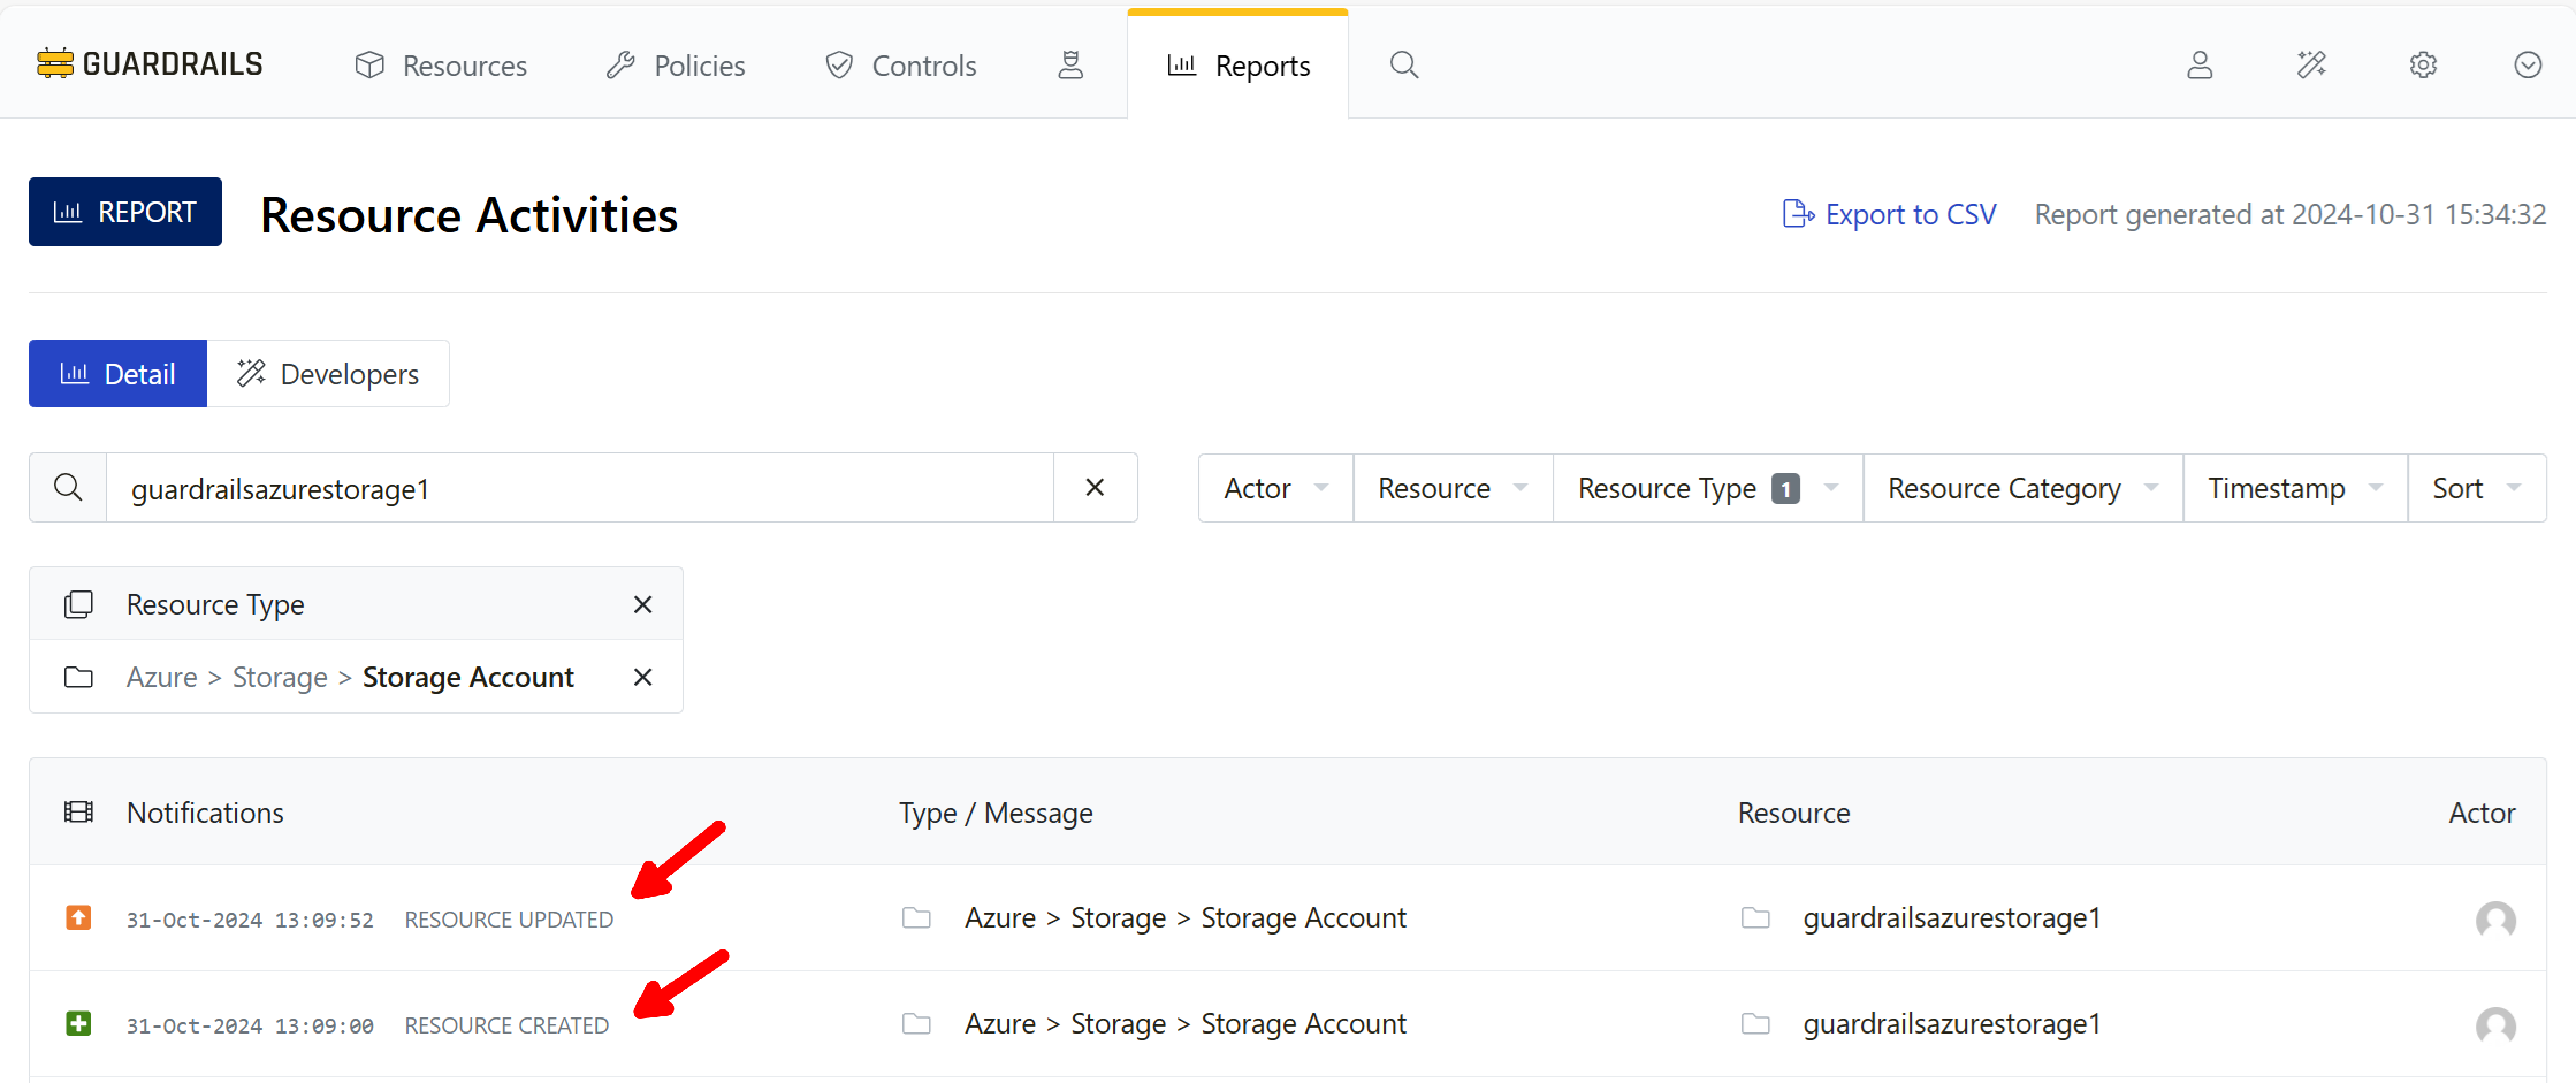Open the Sort dropdown
Viewport: 2576px width, 1083px height.
[2475, 488]
